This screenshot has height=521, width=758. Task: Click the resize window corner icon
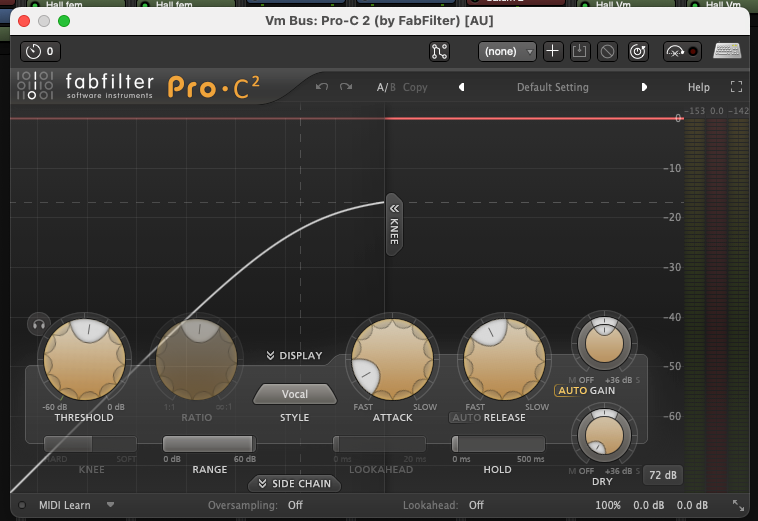(738, 506)
